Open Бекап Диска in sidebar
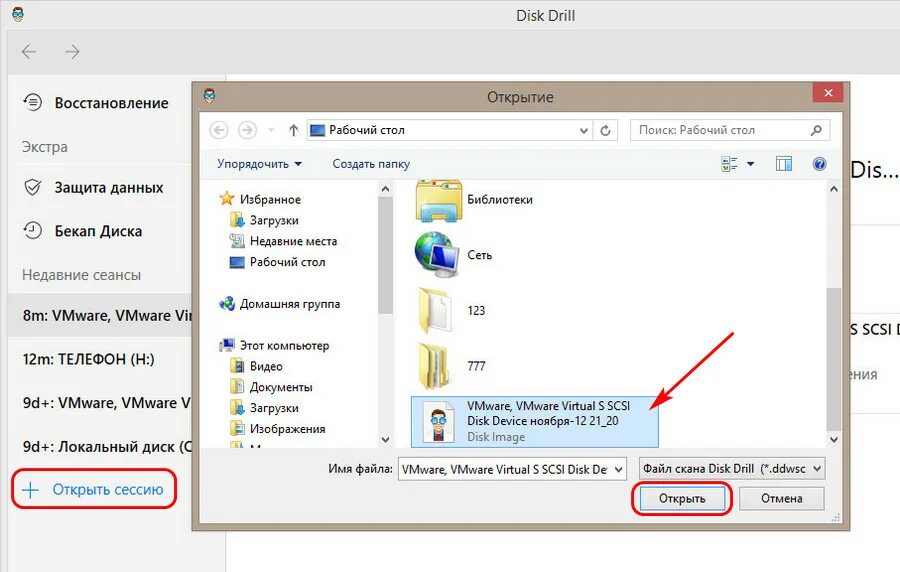This screenshot has width=900, height=572. click(x=100, y=231)
